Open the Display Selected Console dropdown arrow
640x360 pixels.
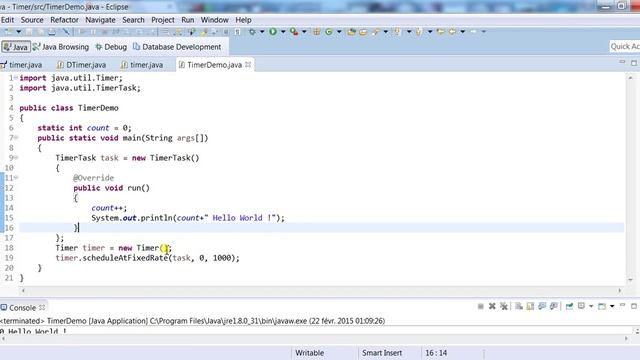coord(591,306)
